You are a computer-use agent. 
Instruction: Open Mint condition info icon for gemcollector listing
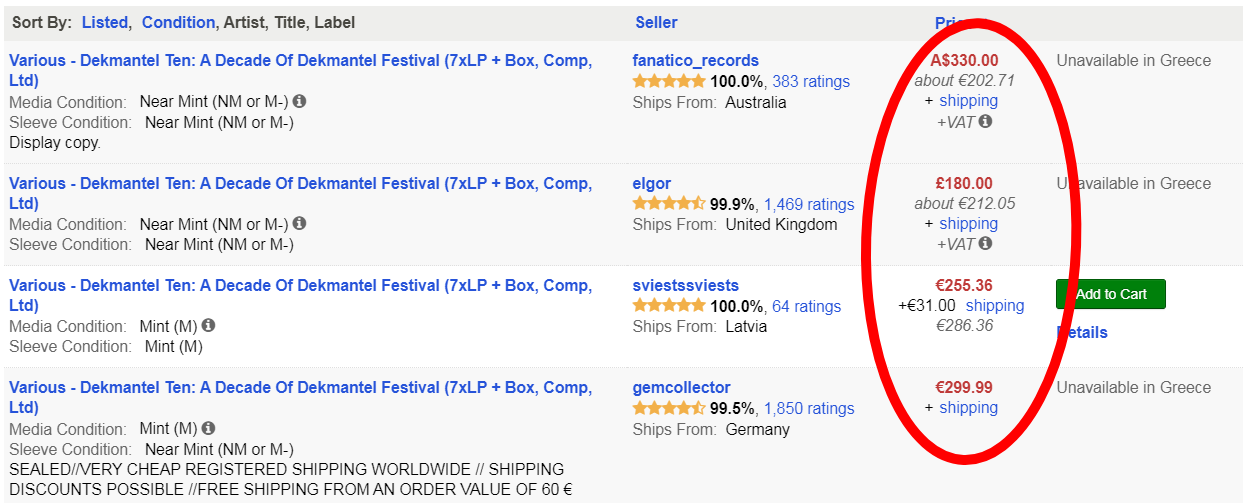point(208,429)
